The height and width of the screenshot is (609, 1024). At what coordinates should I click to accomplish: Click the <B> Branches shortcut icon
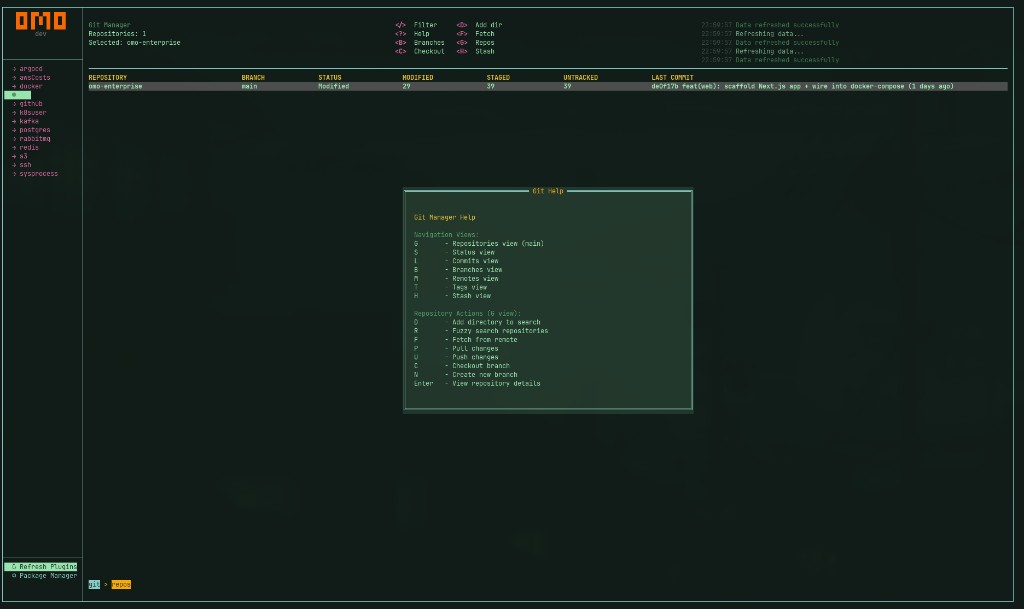click(x=400, y=42)
